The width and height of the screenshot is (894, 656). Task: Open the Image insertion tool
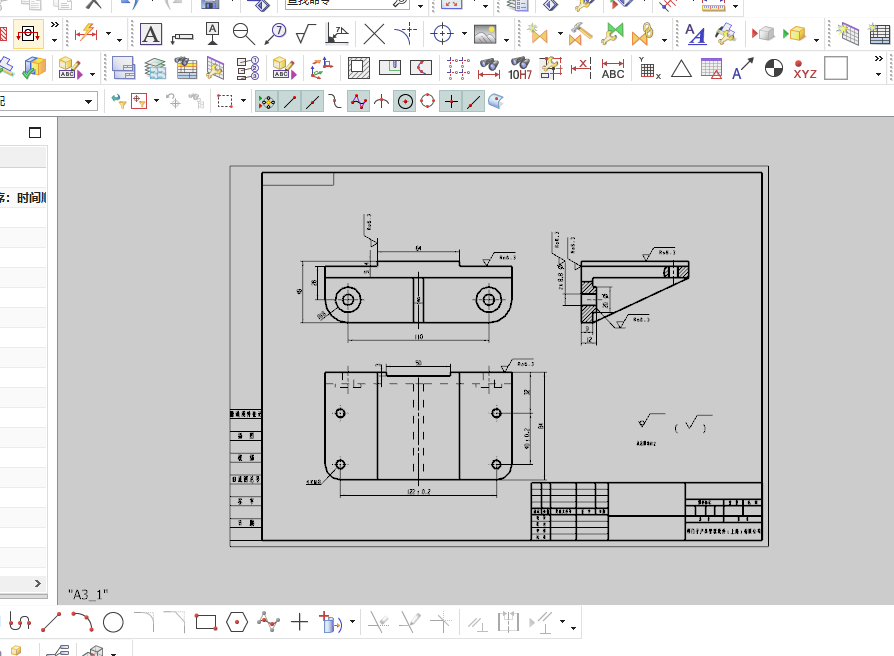(485, 34)
